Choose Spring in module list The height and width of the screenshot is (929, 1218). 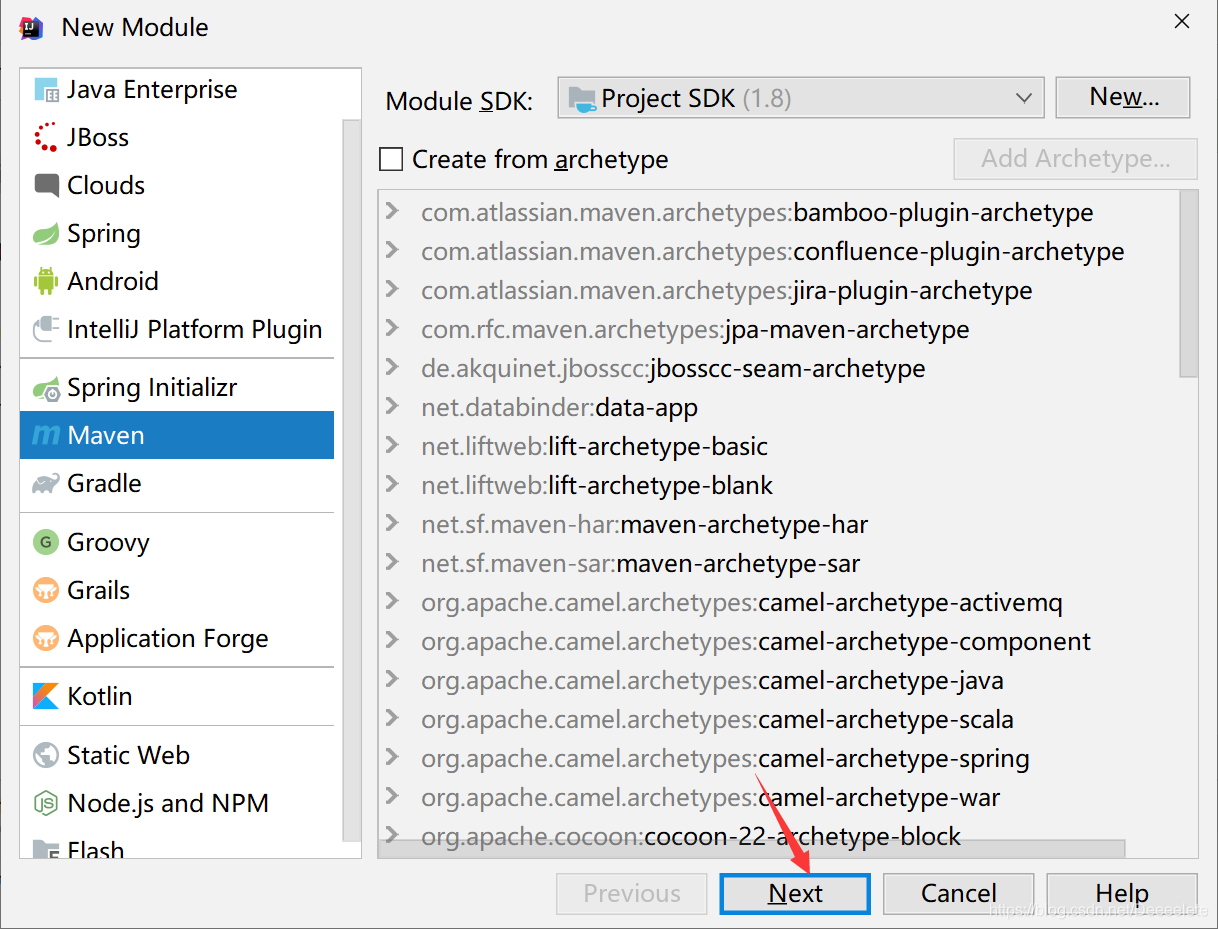point(177,234)
